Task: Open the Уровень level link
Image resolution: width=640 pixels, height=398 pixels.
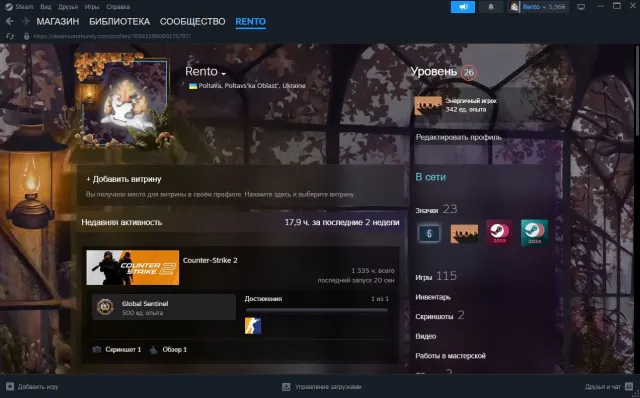Action: pos(433,72)
